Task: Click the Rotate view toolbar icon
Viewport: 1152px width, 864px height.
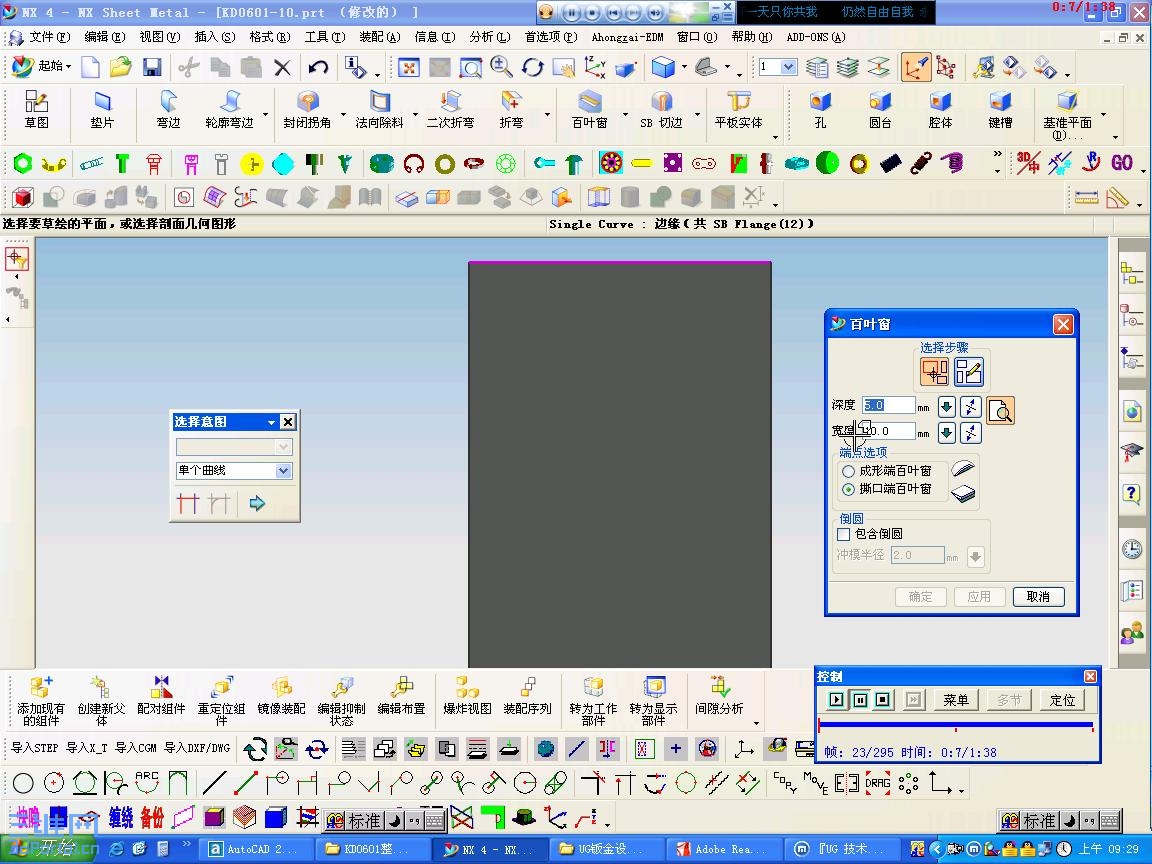Action: click(533, 68)
